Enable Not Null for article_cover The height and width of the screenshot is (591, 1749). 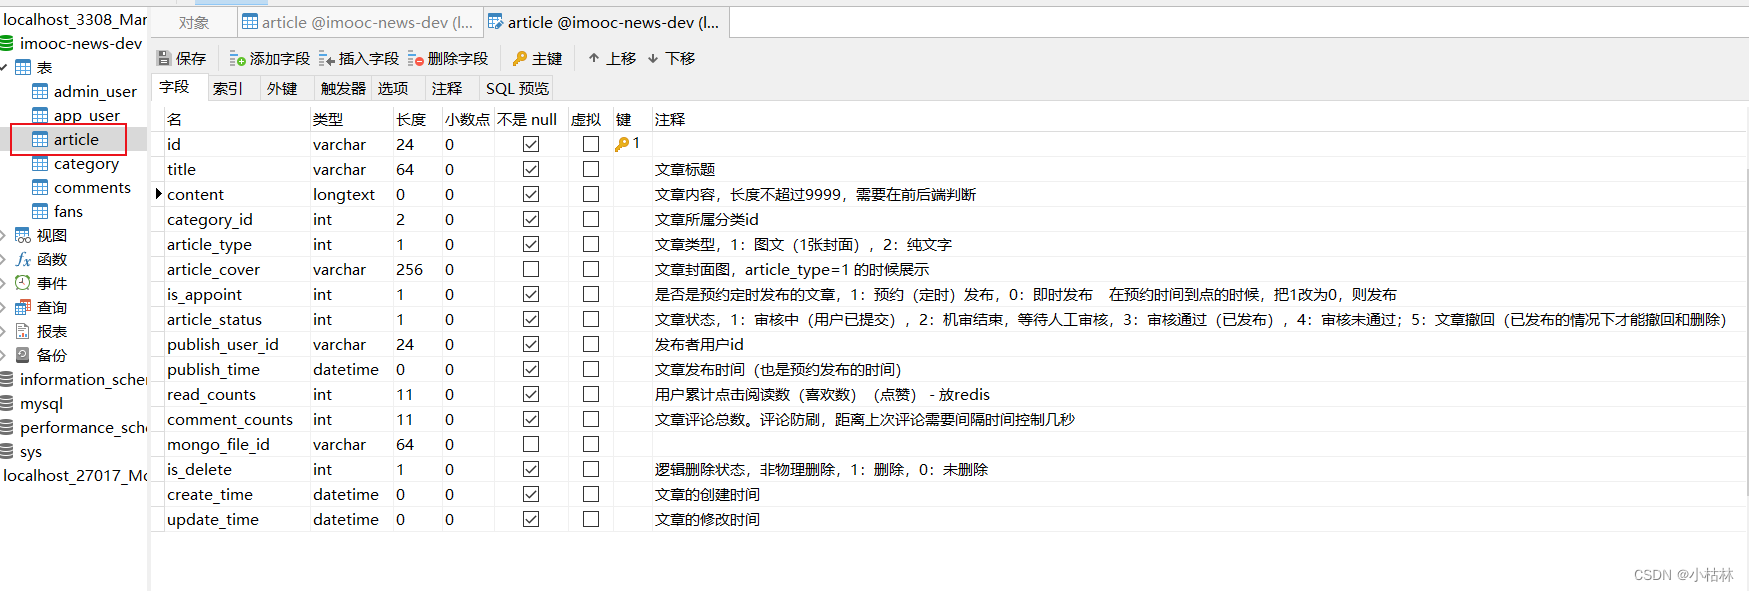coord(531,269)
